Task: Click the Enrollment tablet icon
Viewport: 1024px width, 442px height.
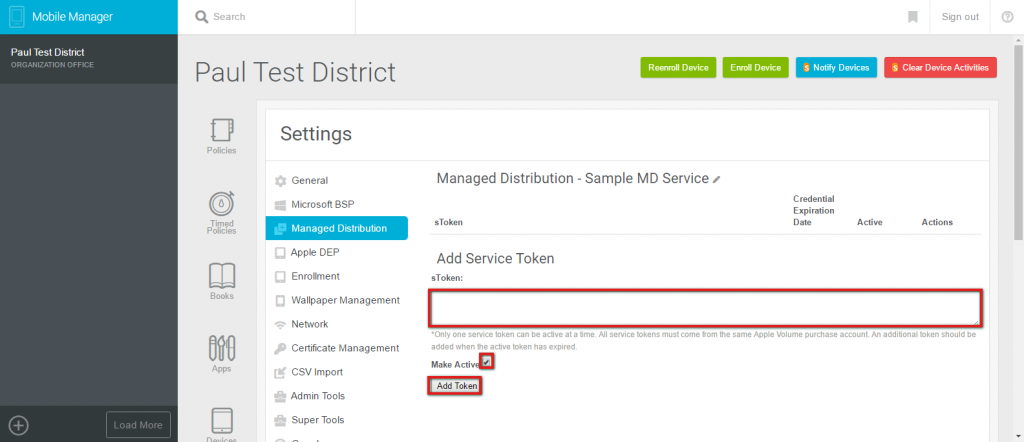Action: coord(280,277)
